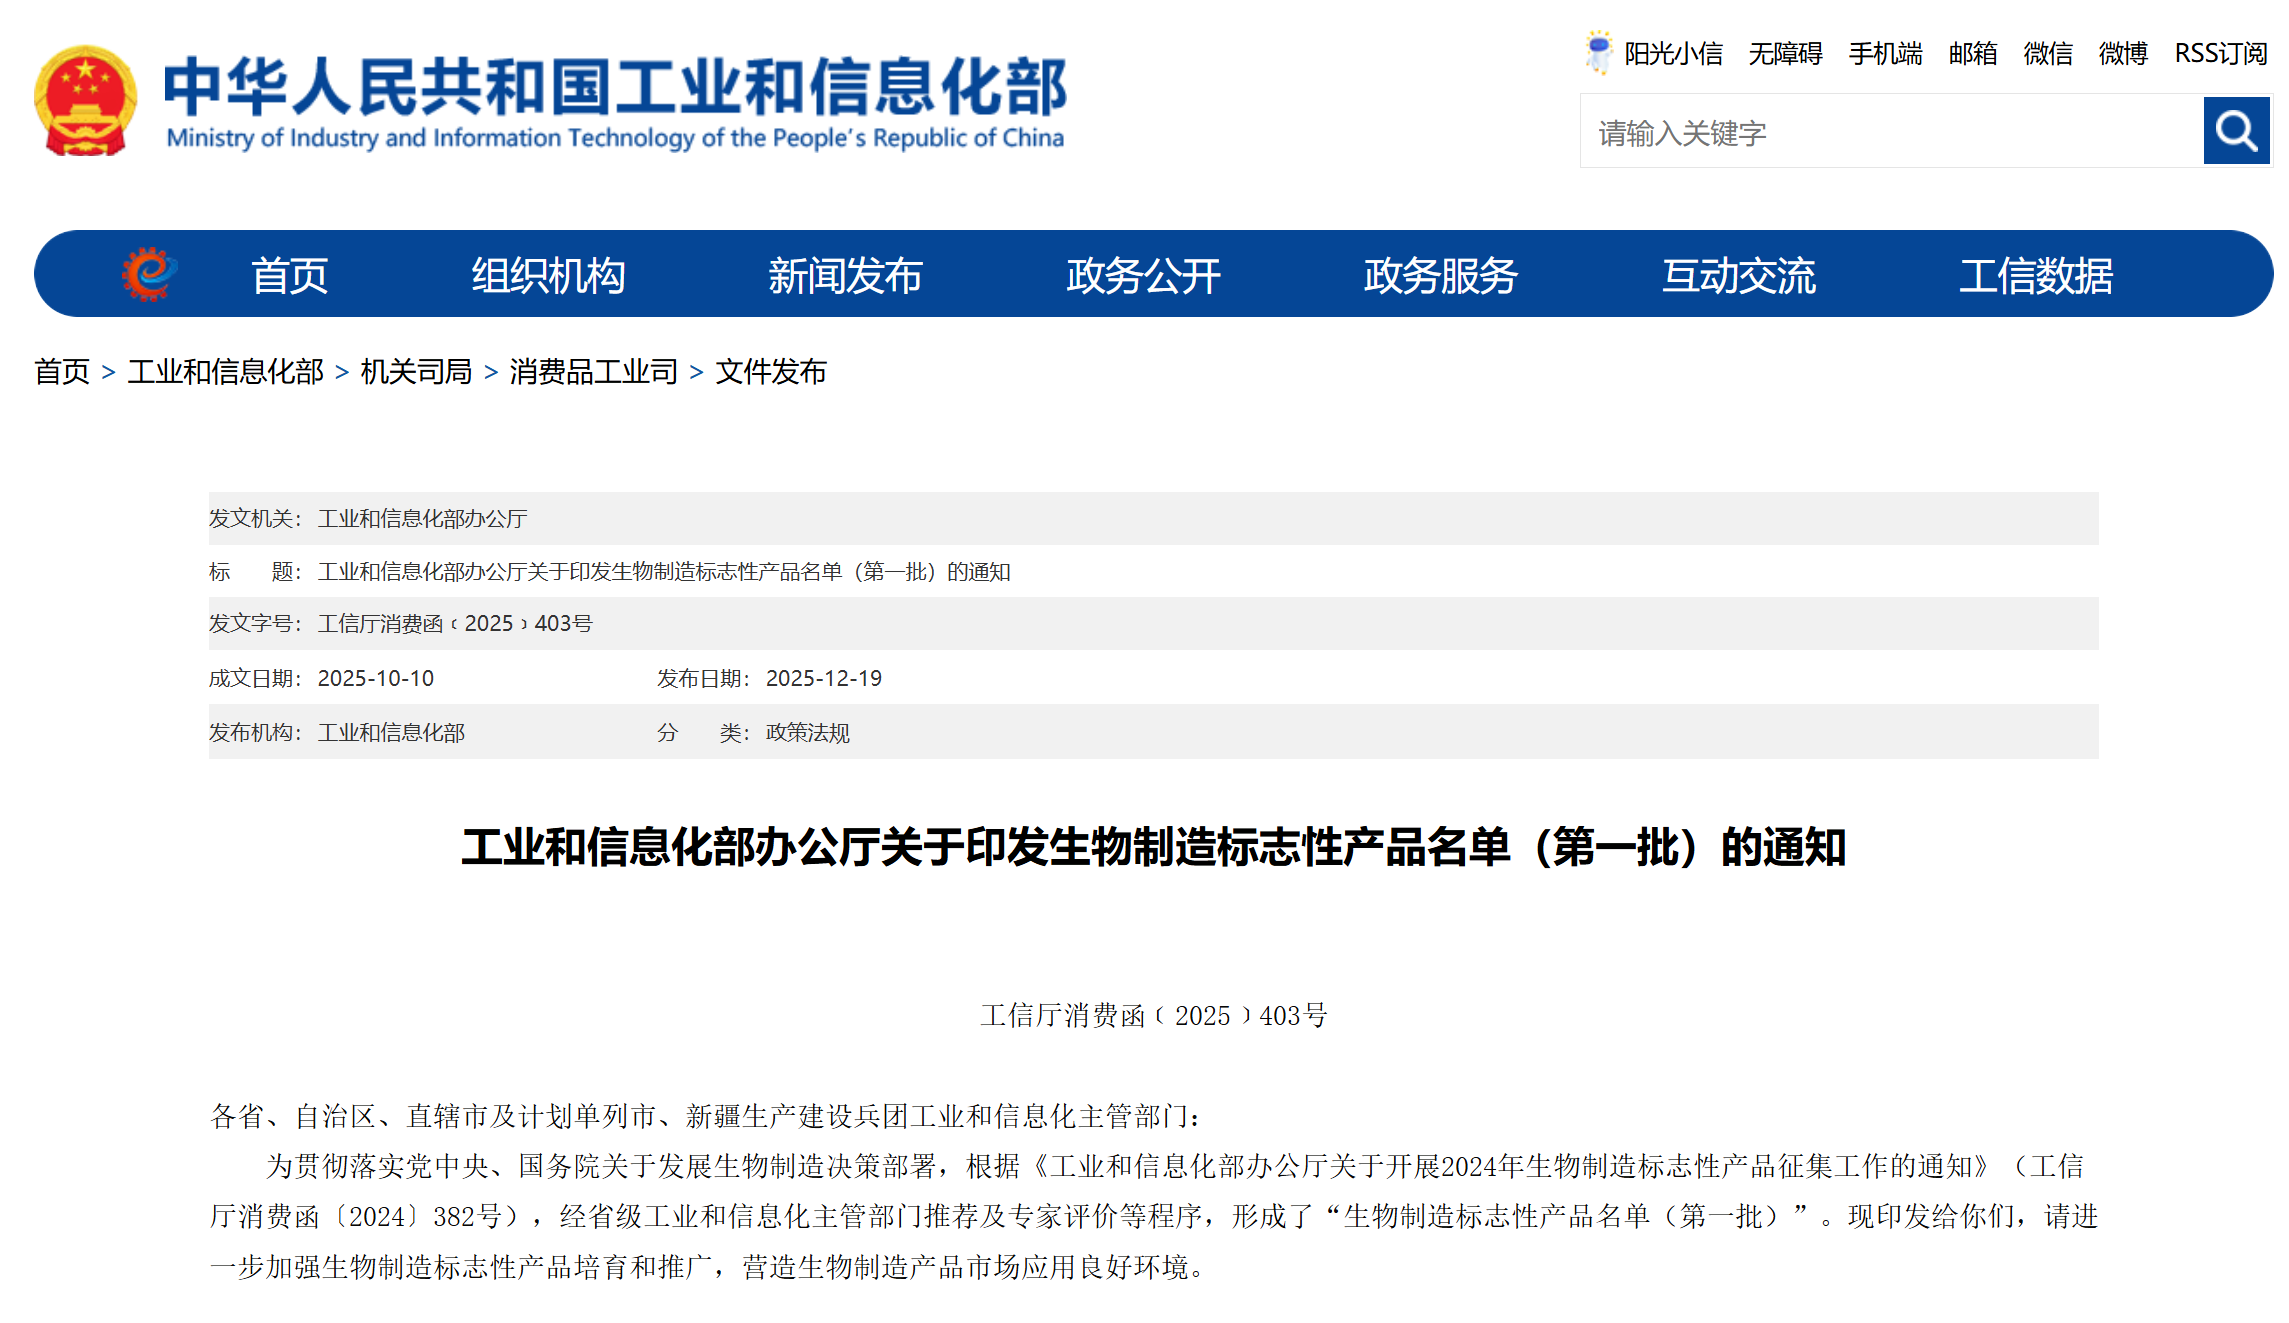The image size is (2289, 1323).
Task: Click the national emblem logo
Action: (x=85, y=100)
